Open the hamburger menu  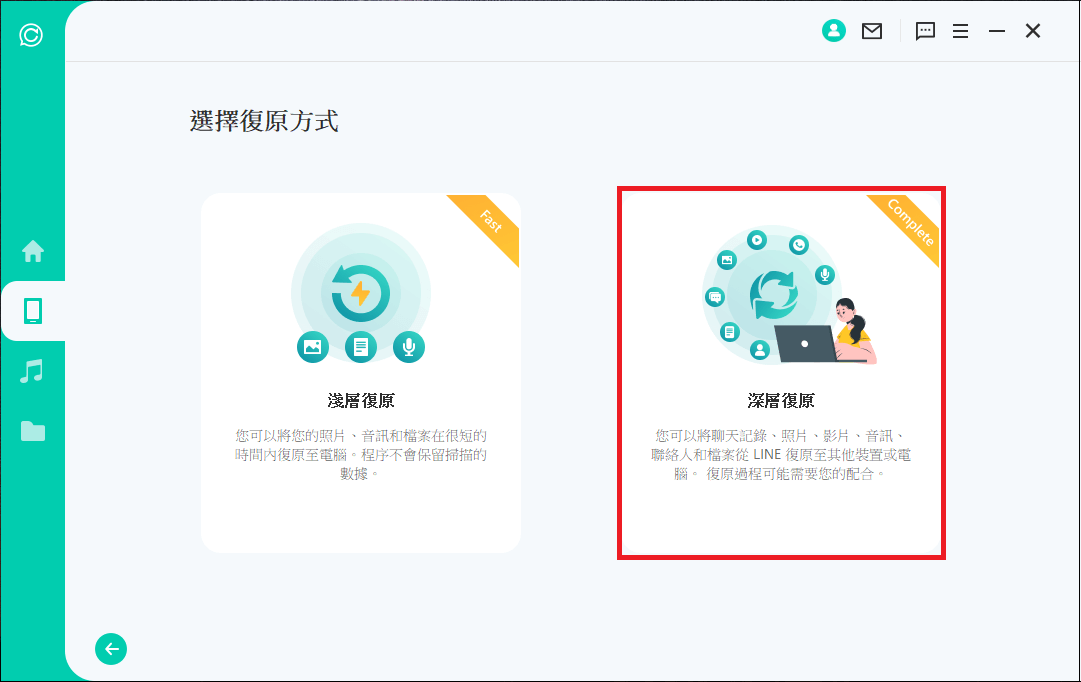[x=961, y=31]
